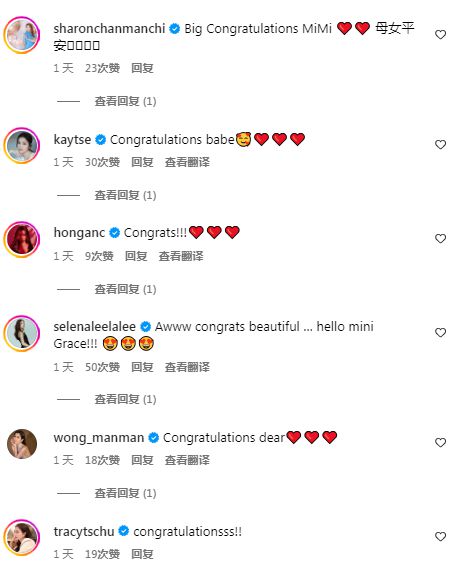
Task: Show replies under wong_manman's comment
Action: point(125,493)
